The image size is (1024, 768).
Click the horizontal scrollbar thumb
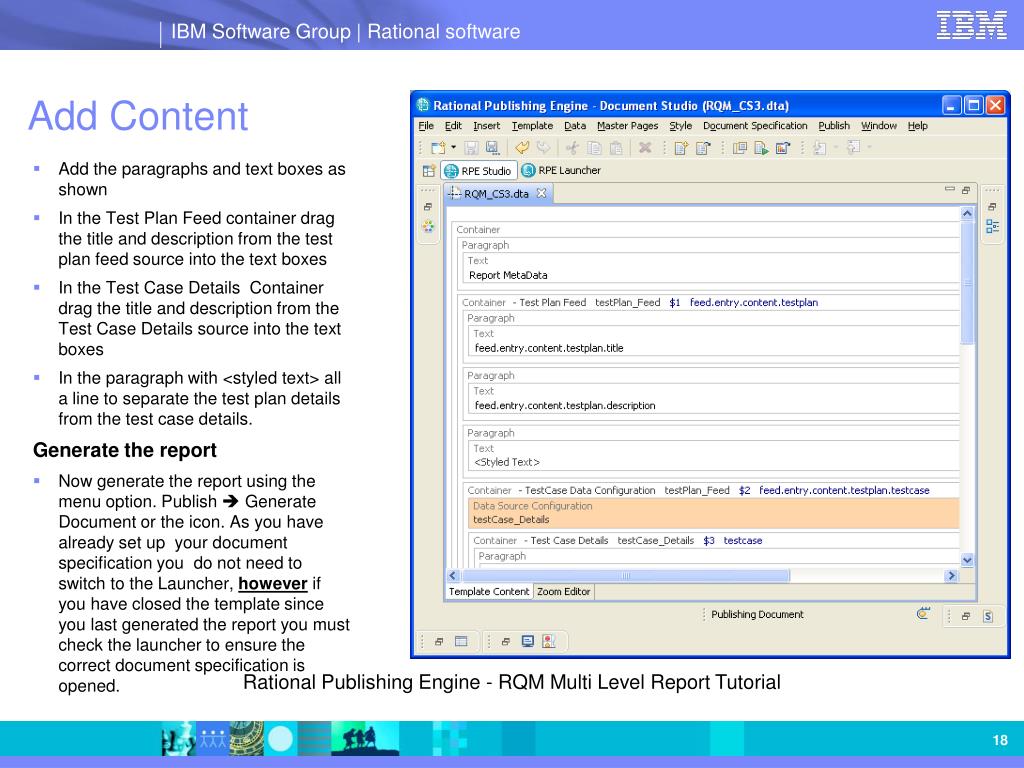pyautogui.click(x=625, y=575)
